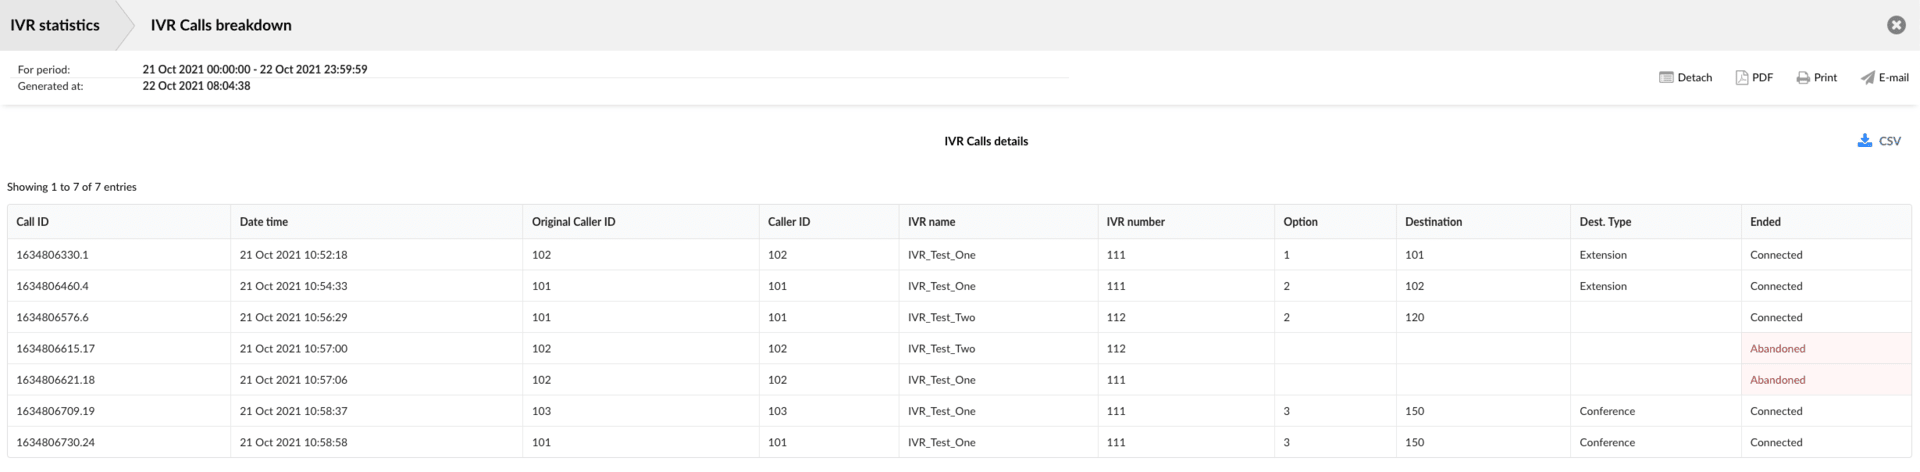
Task: Select call ID 1634806709.19
Action: 56,411
